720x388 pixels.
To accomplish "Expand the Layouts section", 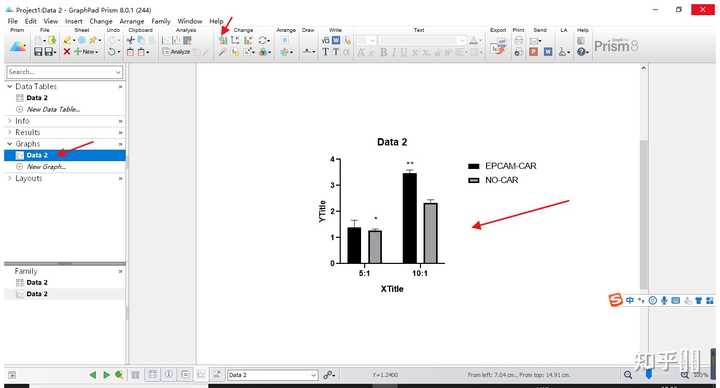I will click(x=10, y=178).
